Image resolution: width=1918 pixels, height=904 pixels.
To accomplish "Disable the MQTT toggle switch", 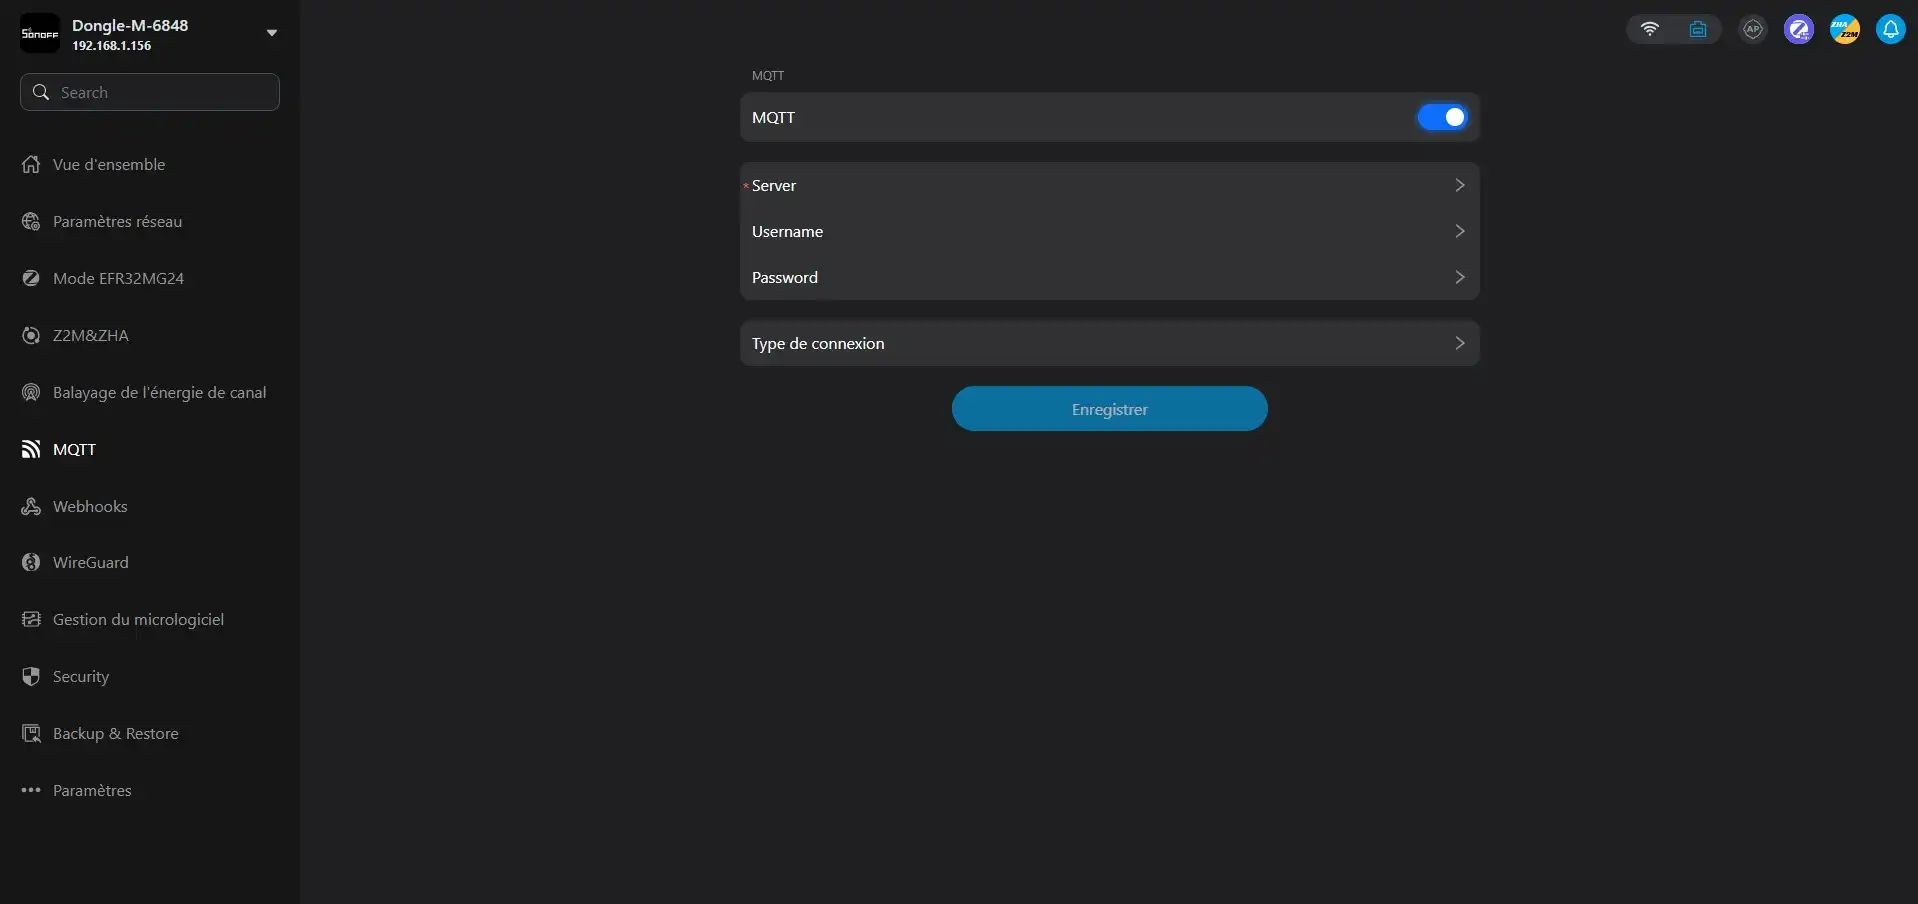I will (1442, 117).
